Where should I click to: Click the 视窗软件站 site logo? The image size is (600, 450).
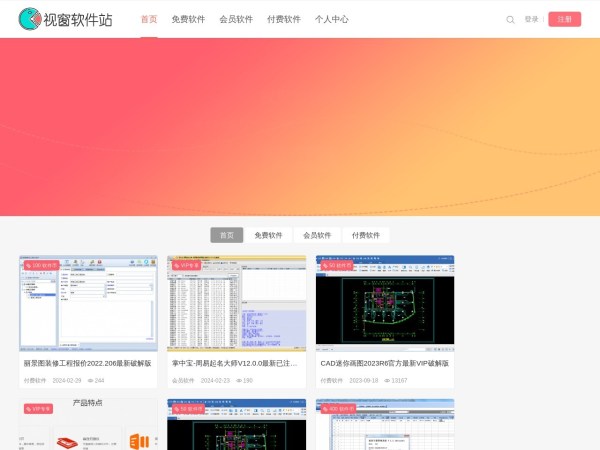(x=65, y=19)
